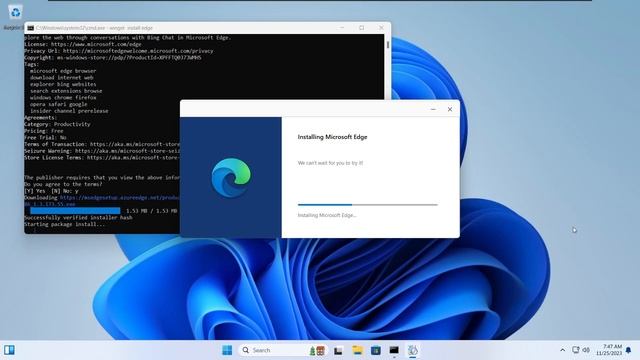Open the clock and date flyout
Screen dimensions: 640x360
[x=609, y=350]
